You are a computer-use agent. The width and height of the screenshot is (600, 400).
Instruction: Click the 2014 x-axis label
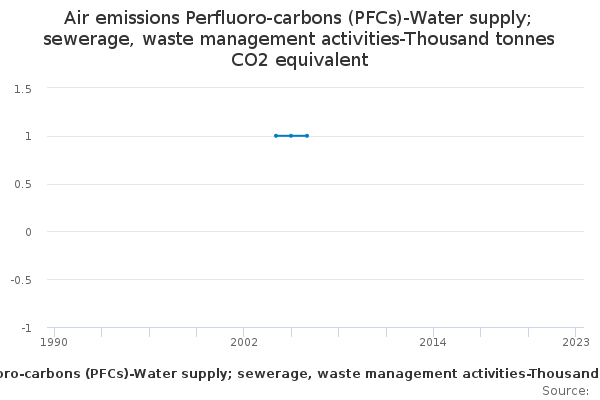point(433,342)
